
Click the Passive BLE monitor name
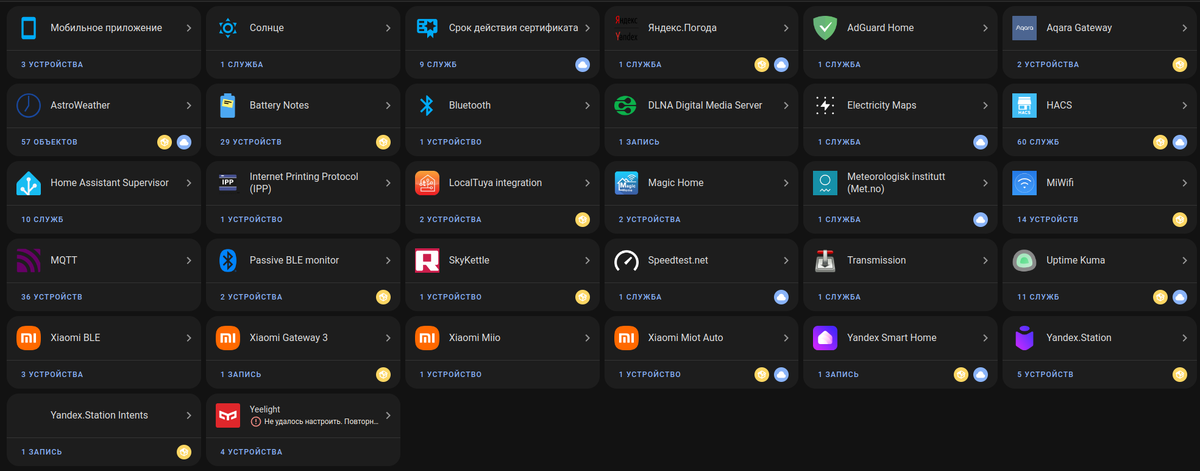pos(294,260)
